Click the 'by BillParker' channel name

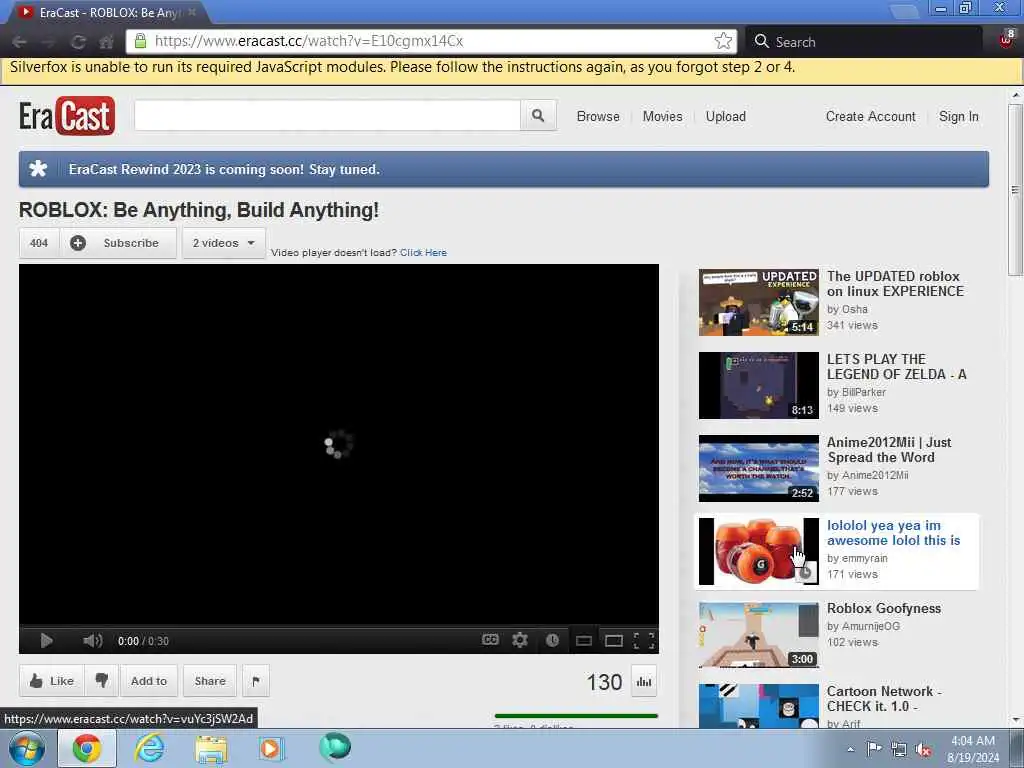[x=856, y=392]
